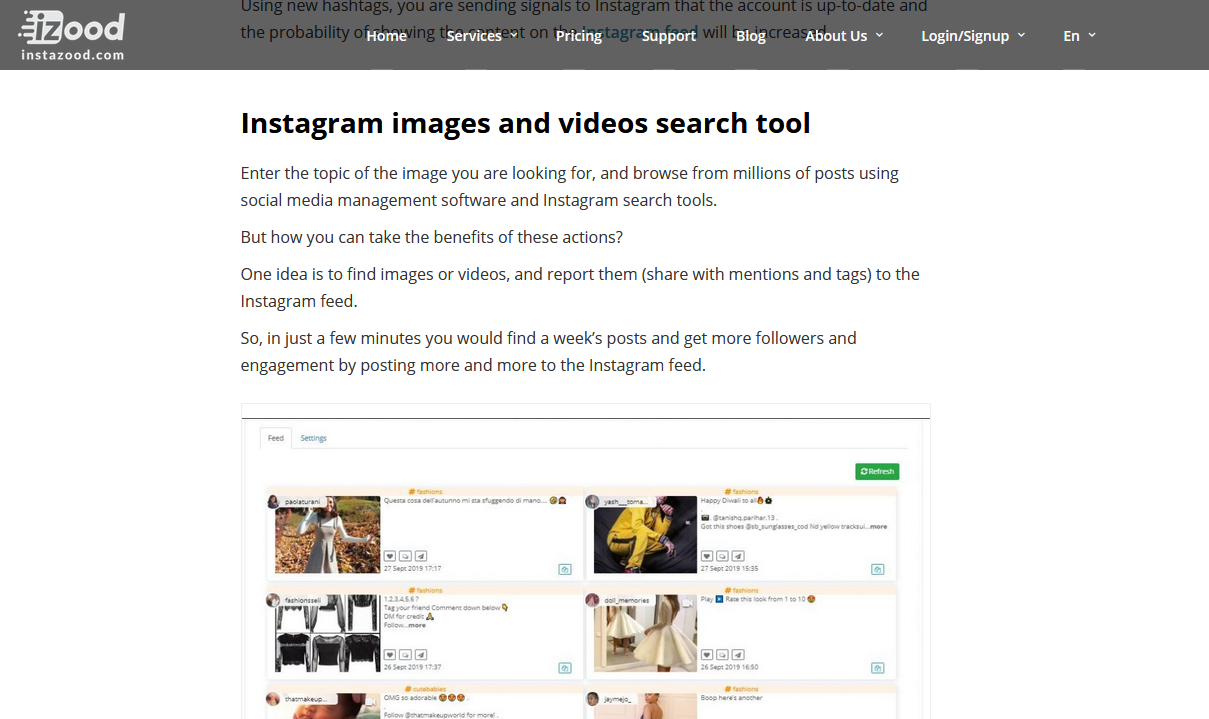This screenshot has height=719, width=1209.
Task: Click the green Refresh button
Action: [878, 471]
